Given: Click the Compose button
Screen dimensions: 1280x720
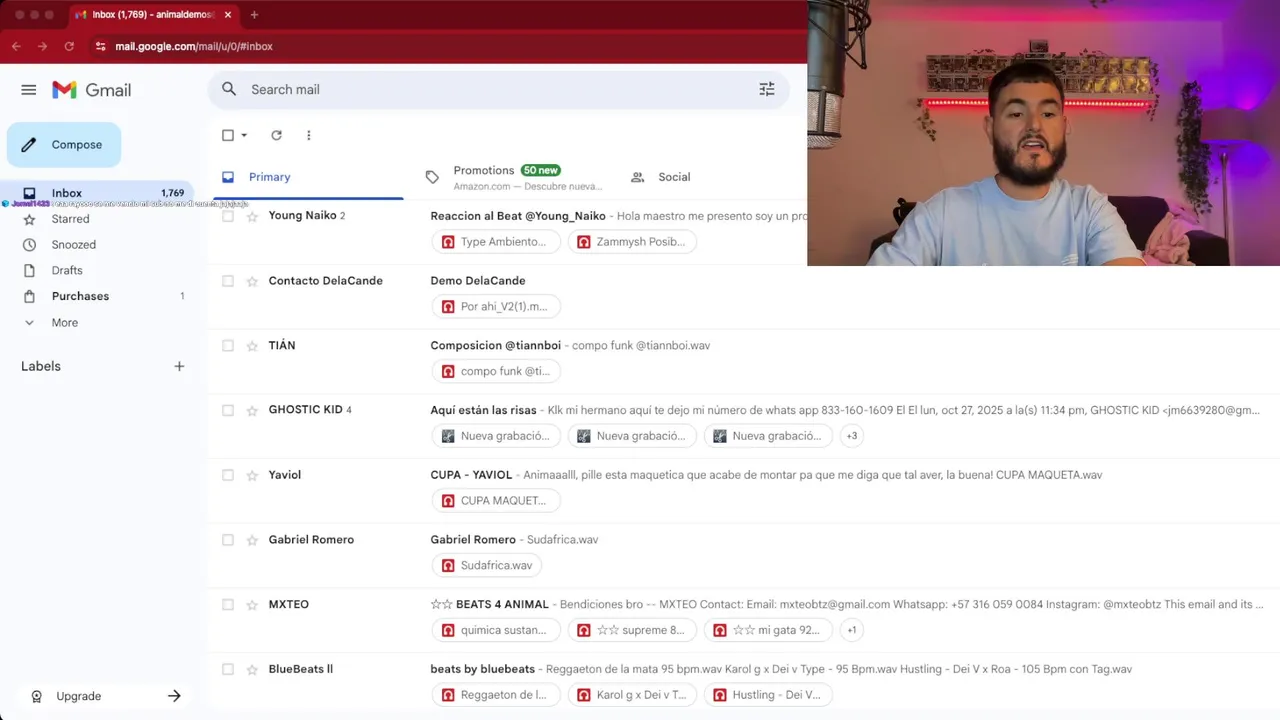Looking at the screenshot, I should pyautogui.click(x=64, y=145).
